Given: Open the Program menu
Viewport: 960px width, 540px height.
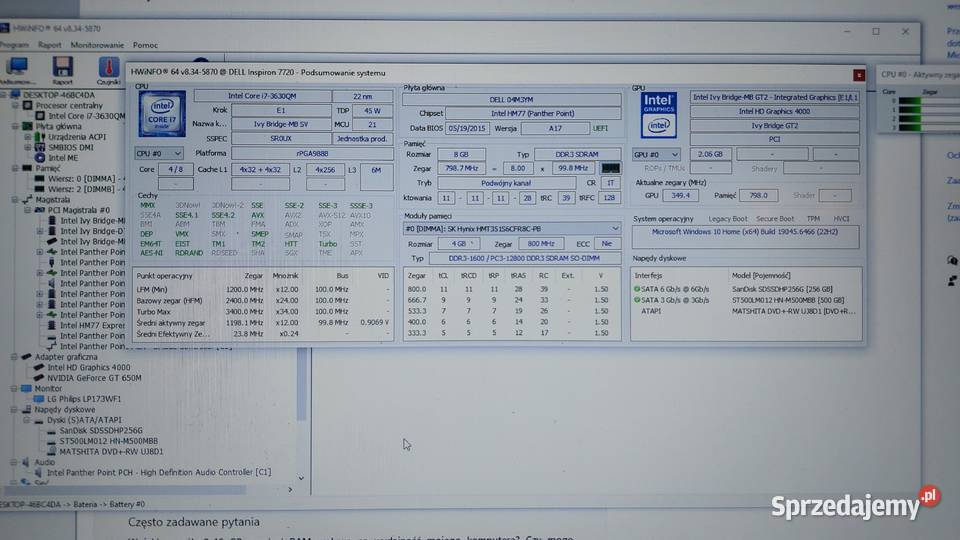Looking at the screenshot, I should click(x=14, y=45).
